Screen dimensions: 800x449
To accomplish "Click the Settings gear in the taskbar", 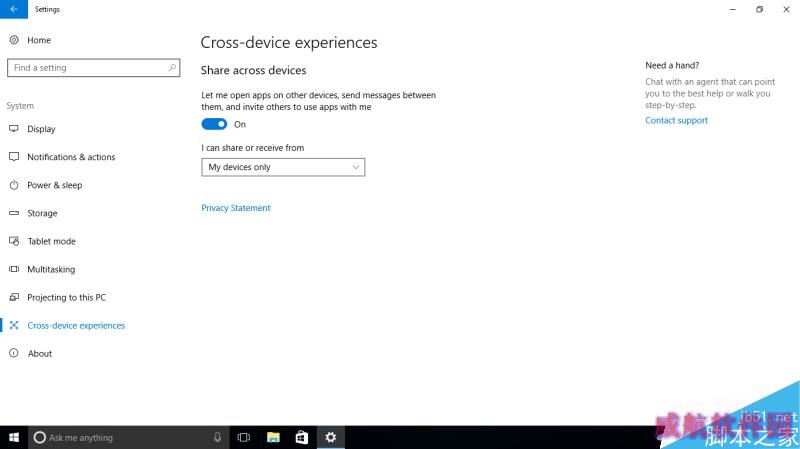I will pyautogui.click(x=331, y=437).
